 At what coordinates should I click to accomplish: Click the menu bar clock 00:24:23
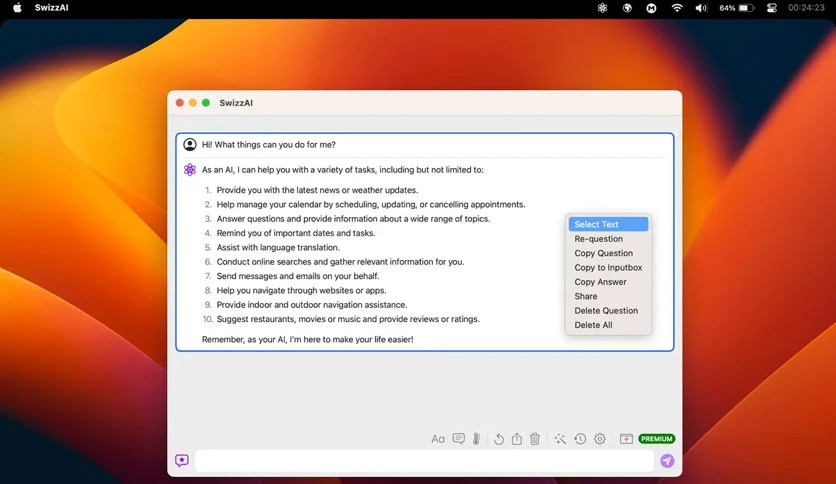806,8
